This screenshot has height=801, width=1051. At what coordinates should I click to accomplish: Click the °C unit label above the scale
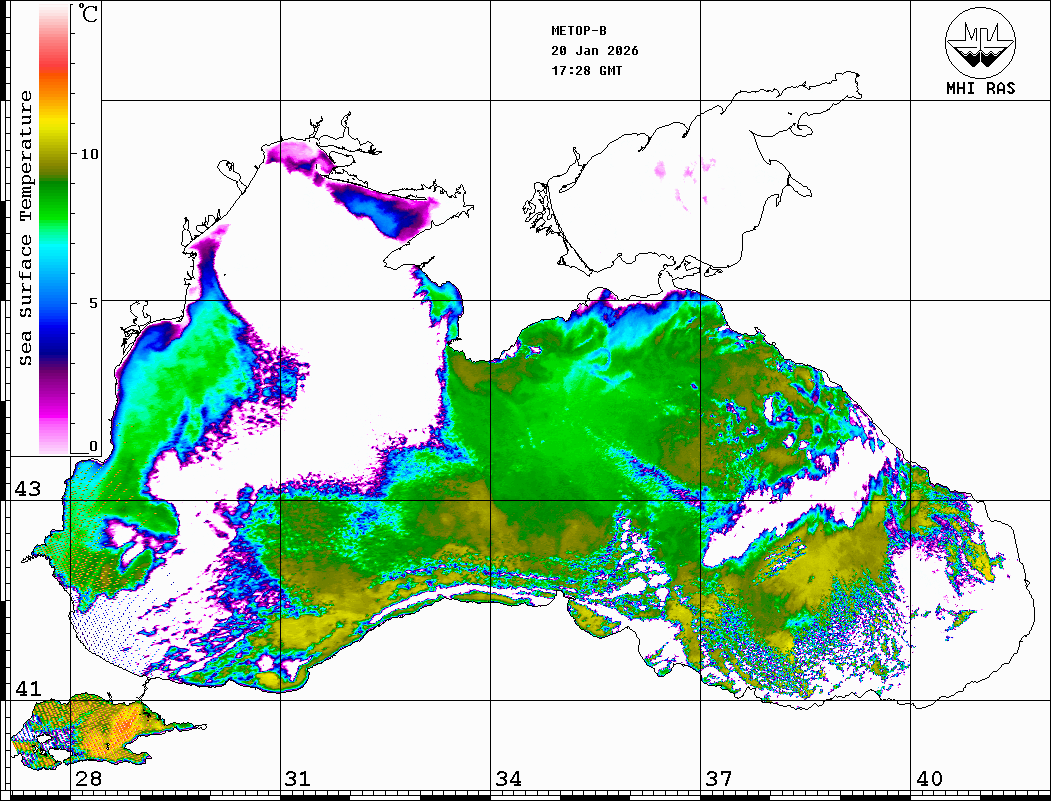pyautogui.click(x=90, y=16)
